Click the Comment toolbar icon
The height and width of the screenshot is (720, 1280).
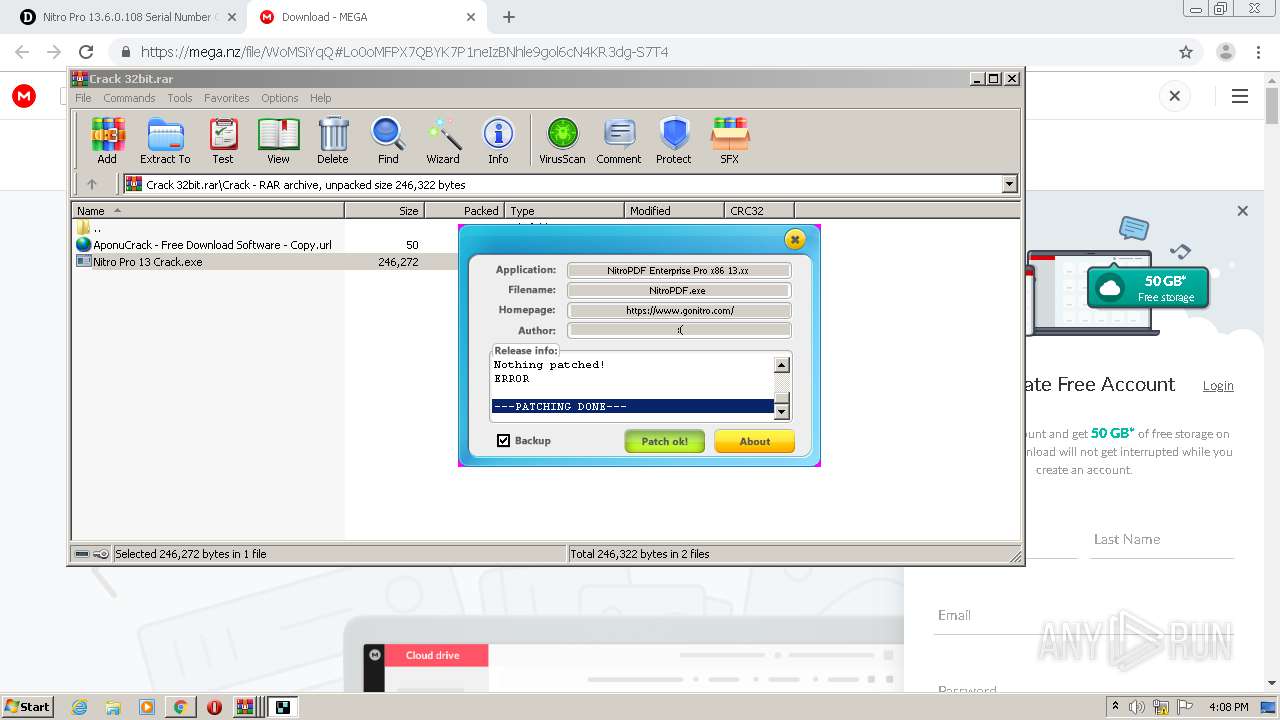tap(619, 140)
